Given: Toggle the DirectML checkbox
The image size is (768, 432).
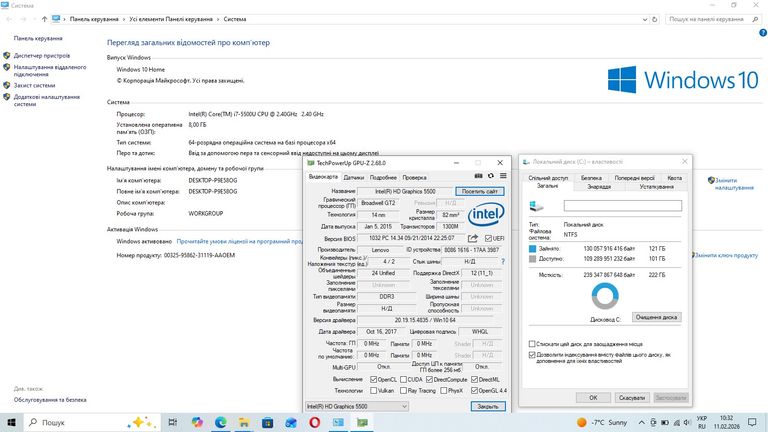Looking at the screenshot, I should [x=474, y=380].
